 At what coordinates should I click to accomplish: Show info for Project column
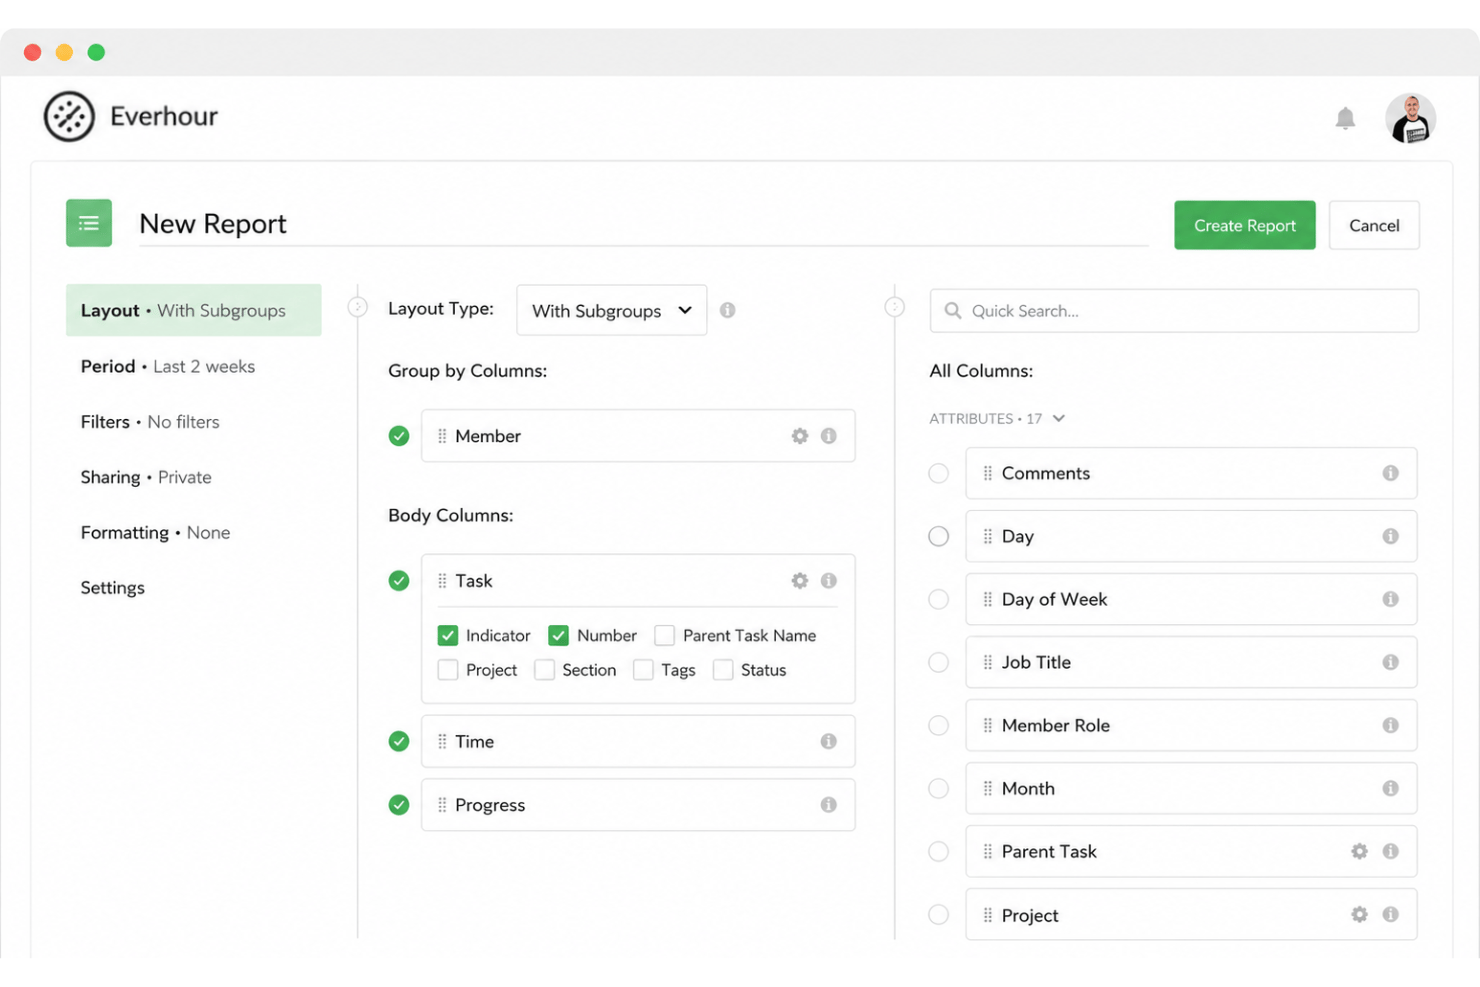[x=1390, y=914]
